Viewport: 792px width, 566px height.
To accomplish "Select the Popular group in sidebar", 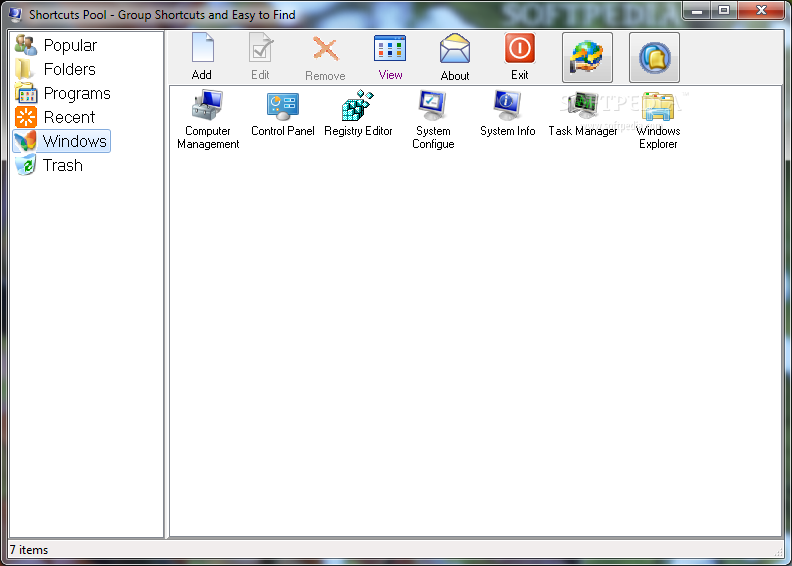I will tap(56, 45).
